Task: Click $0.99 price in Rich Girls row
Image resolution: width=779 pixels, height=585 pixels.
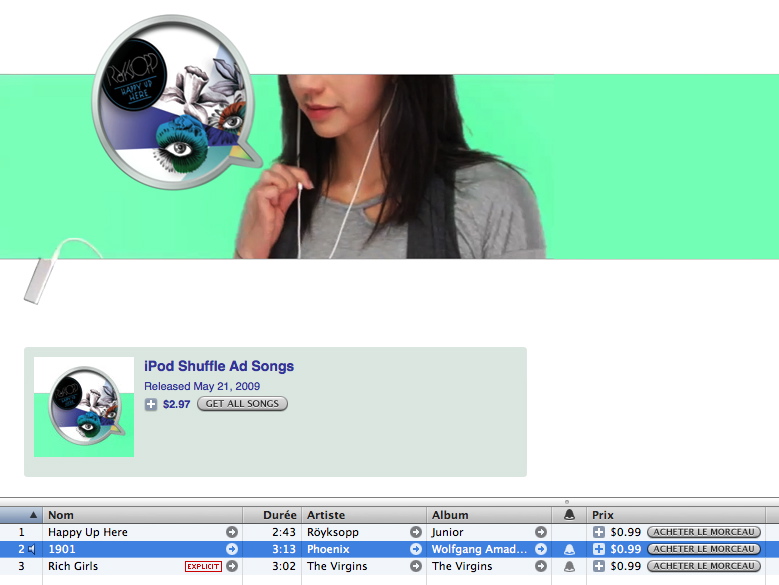Action: (x=625, y=566)
